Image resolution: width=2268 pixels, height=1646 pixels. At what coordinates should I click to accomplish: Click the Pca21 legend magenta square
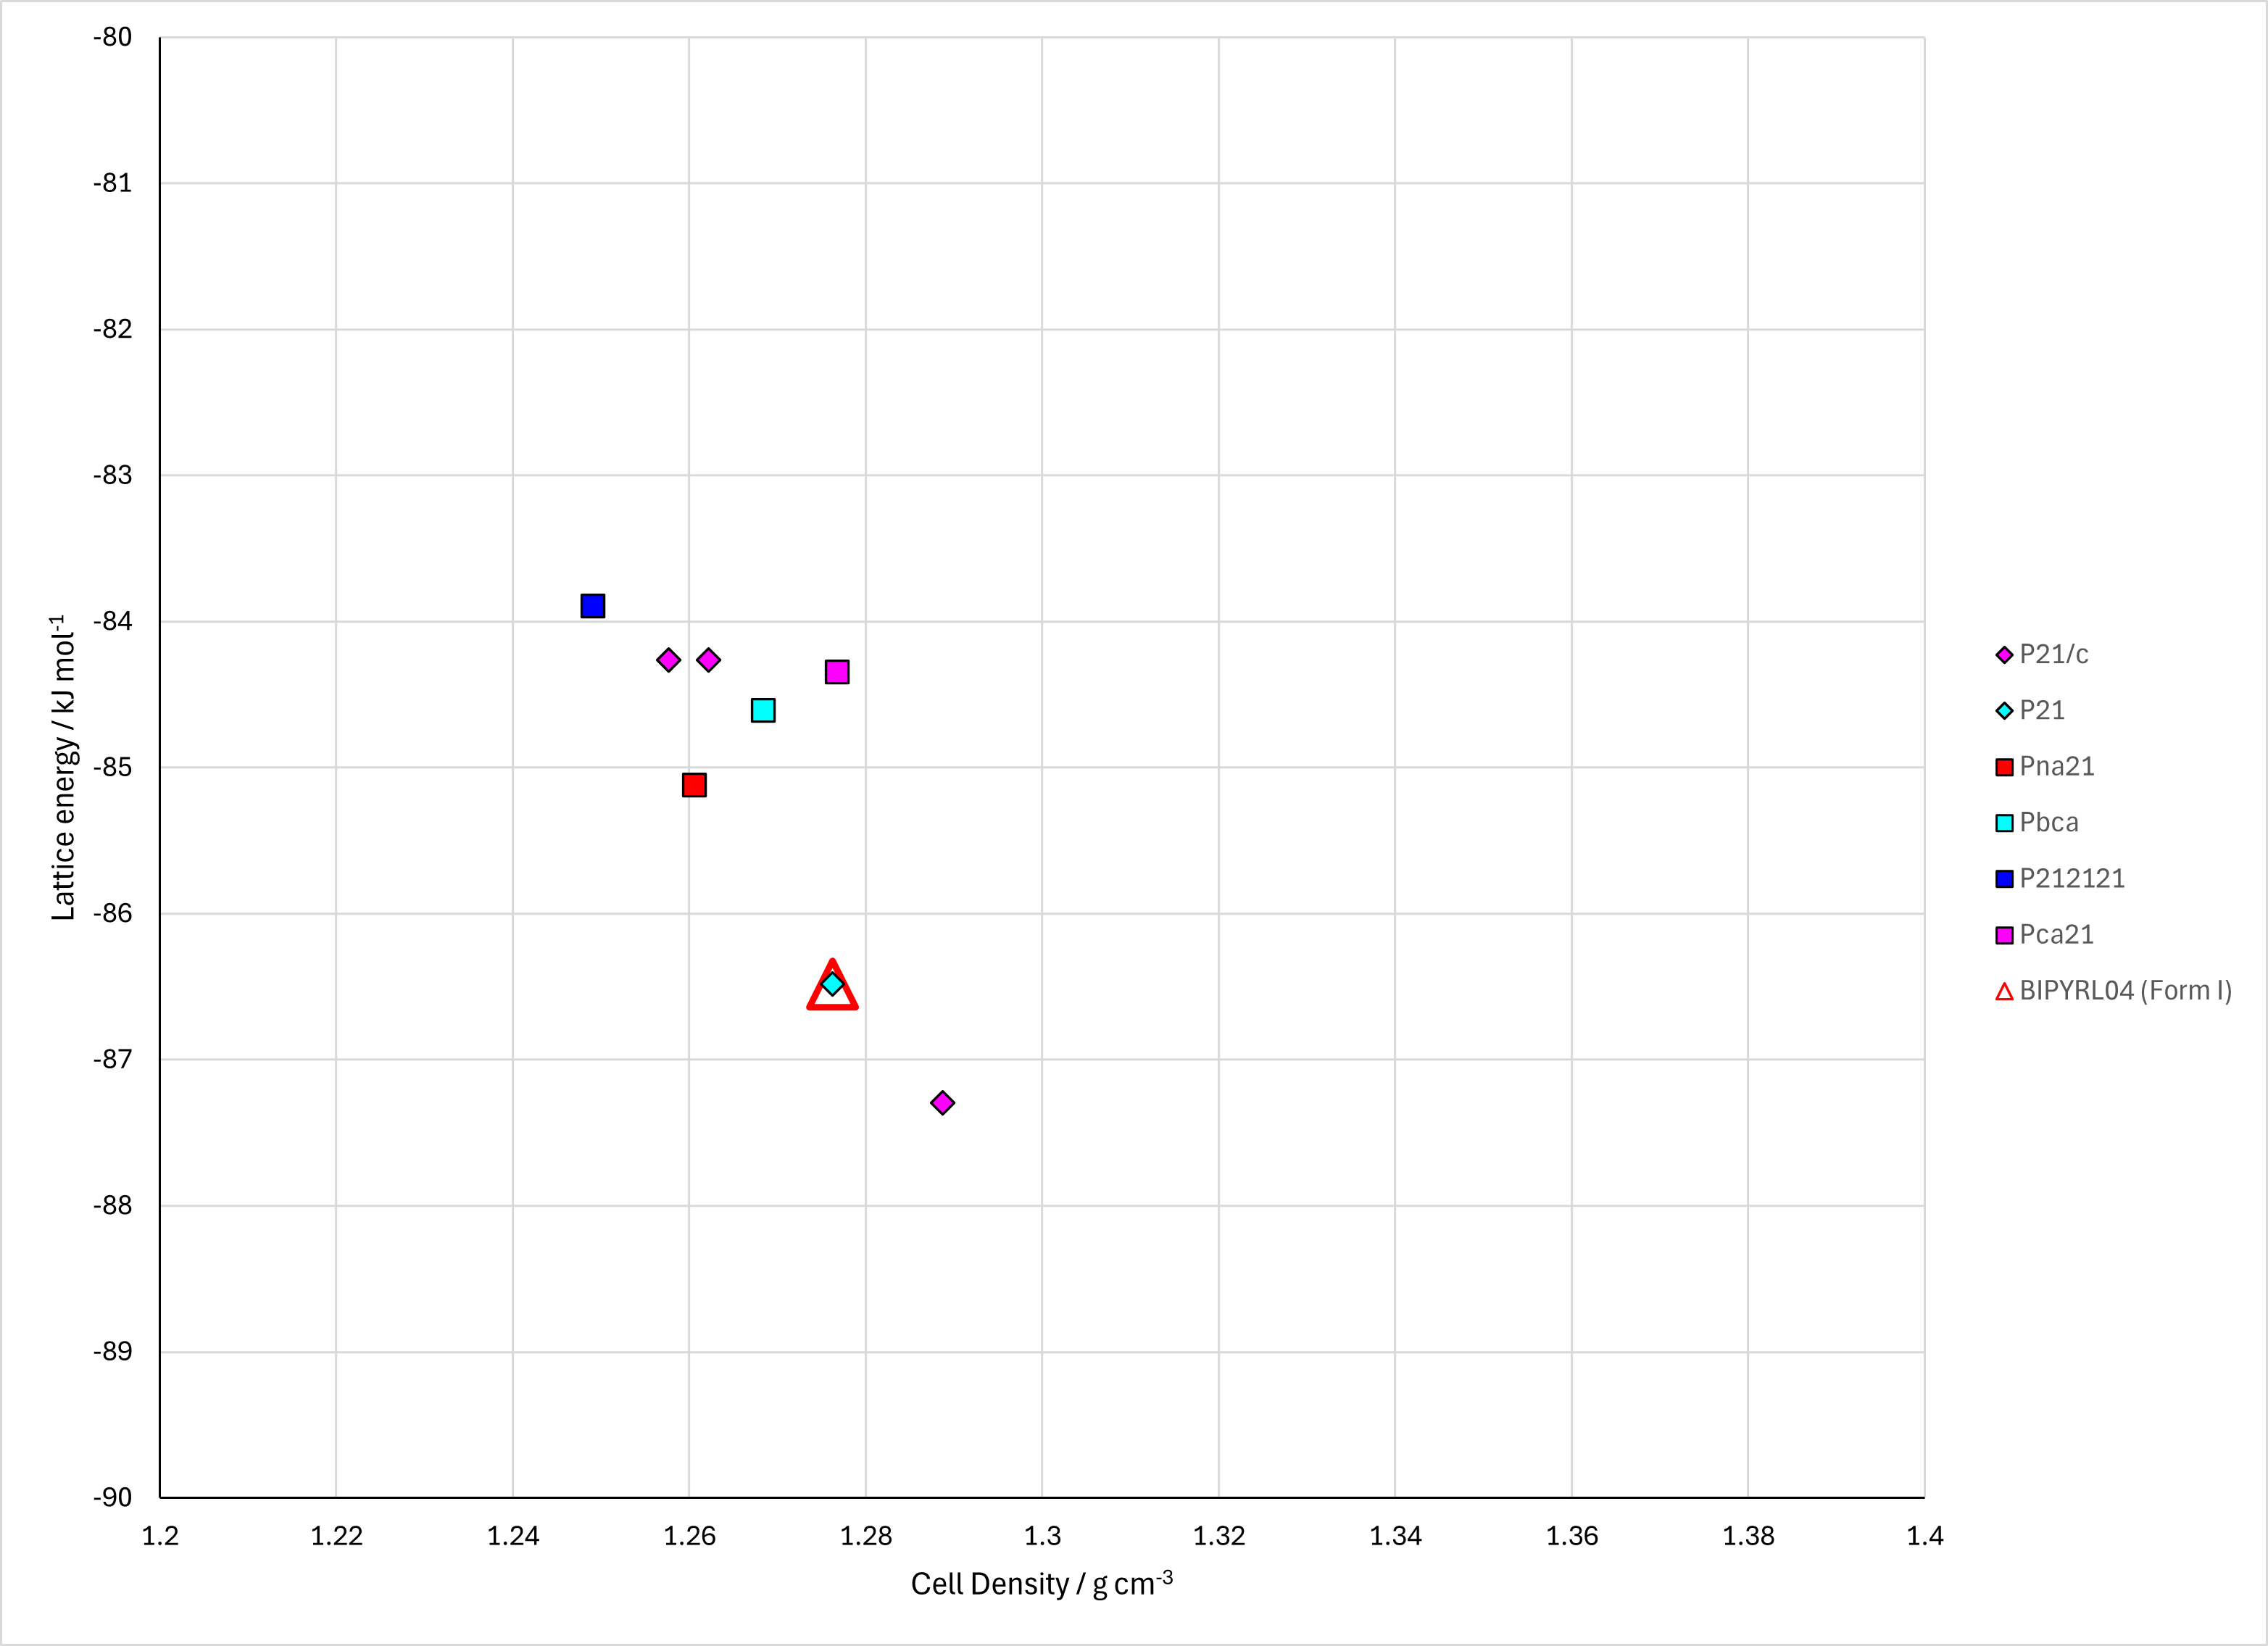[x=2004, y=935]
